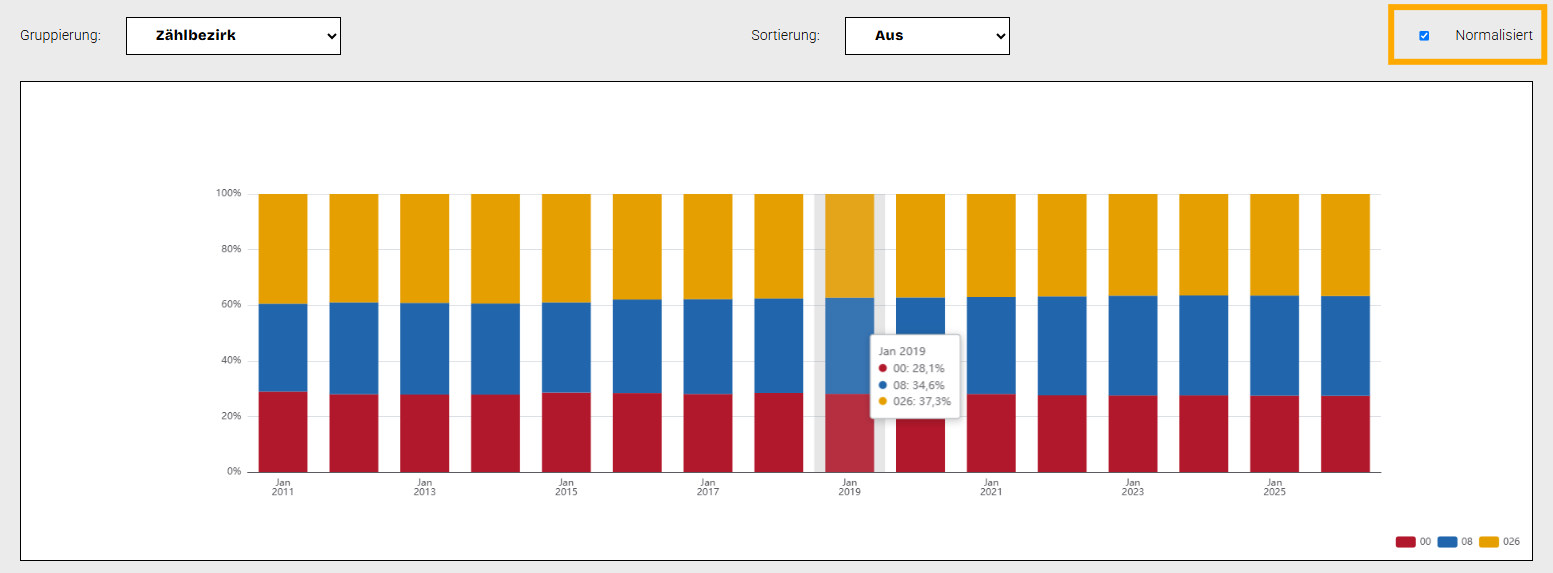Click the Sortierung label

pos(786,36)
